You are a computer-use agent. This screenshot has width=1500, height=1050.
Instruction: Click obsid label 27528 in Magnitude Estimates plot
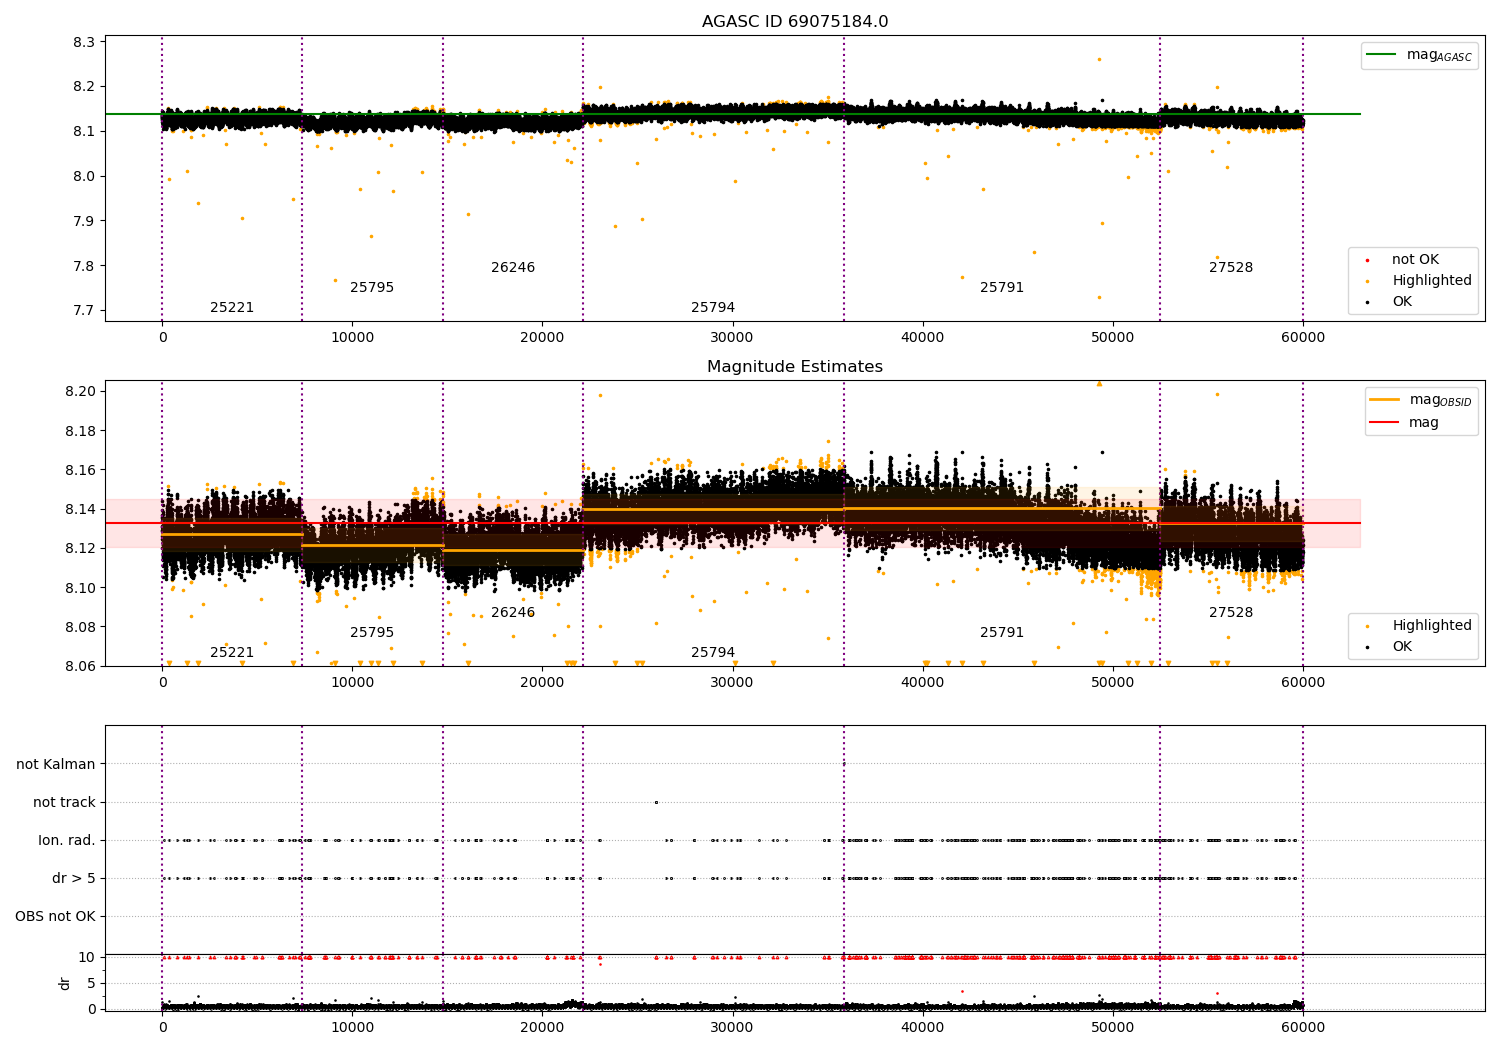tap(1231, 613)
